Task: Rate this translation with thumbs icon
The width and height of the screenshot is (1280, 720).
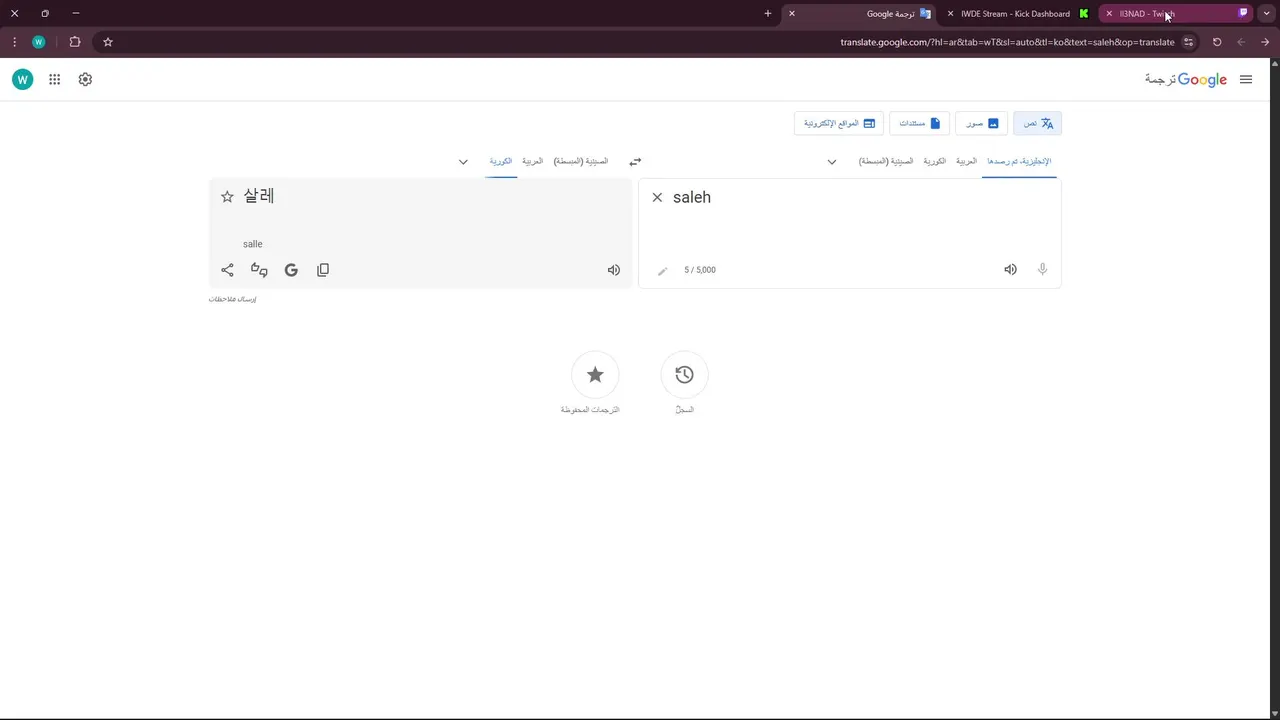Action: [259, 270]
